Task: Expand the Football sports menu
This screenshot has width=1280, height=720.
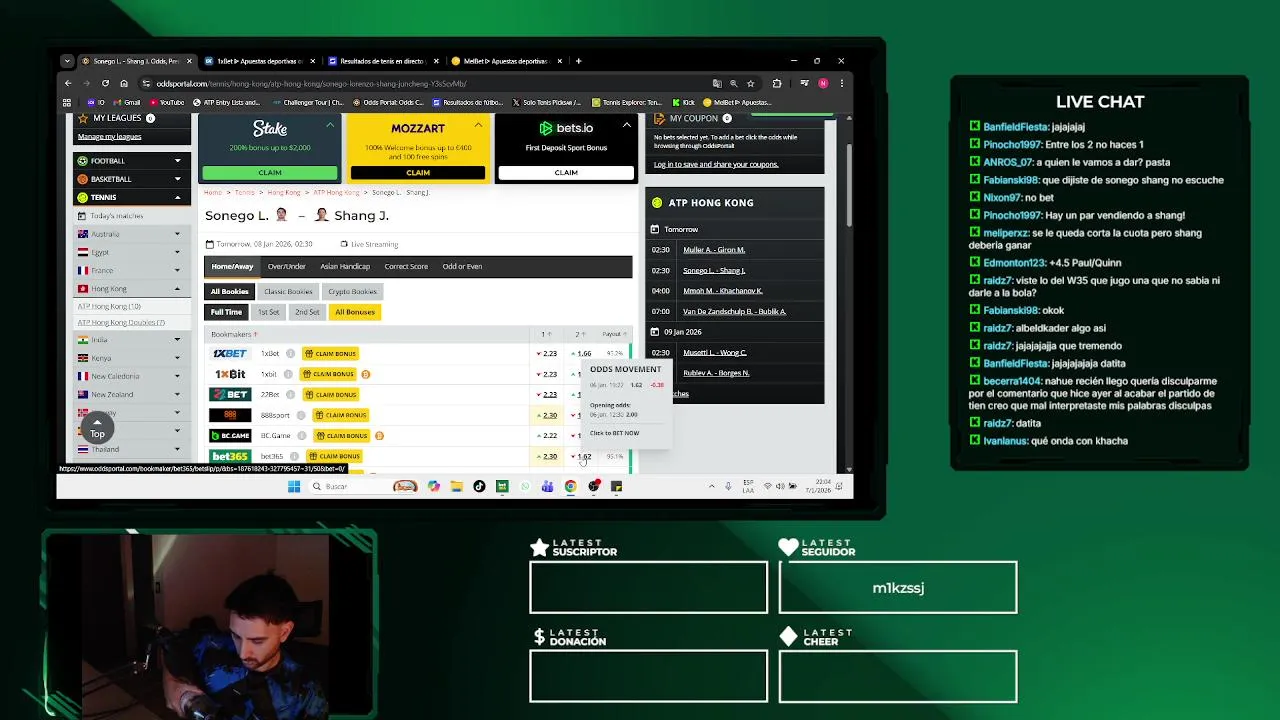Action: pos(131,160)
